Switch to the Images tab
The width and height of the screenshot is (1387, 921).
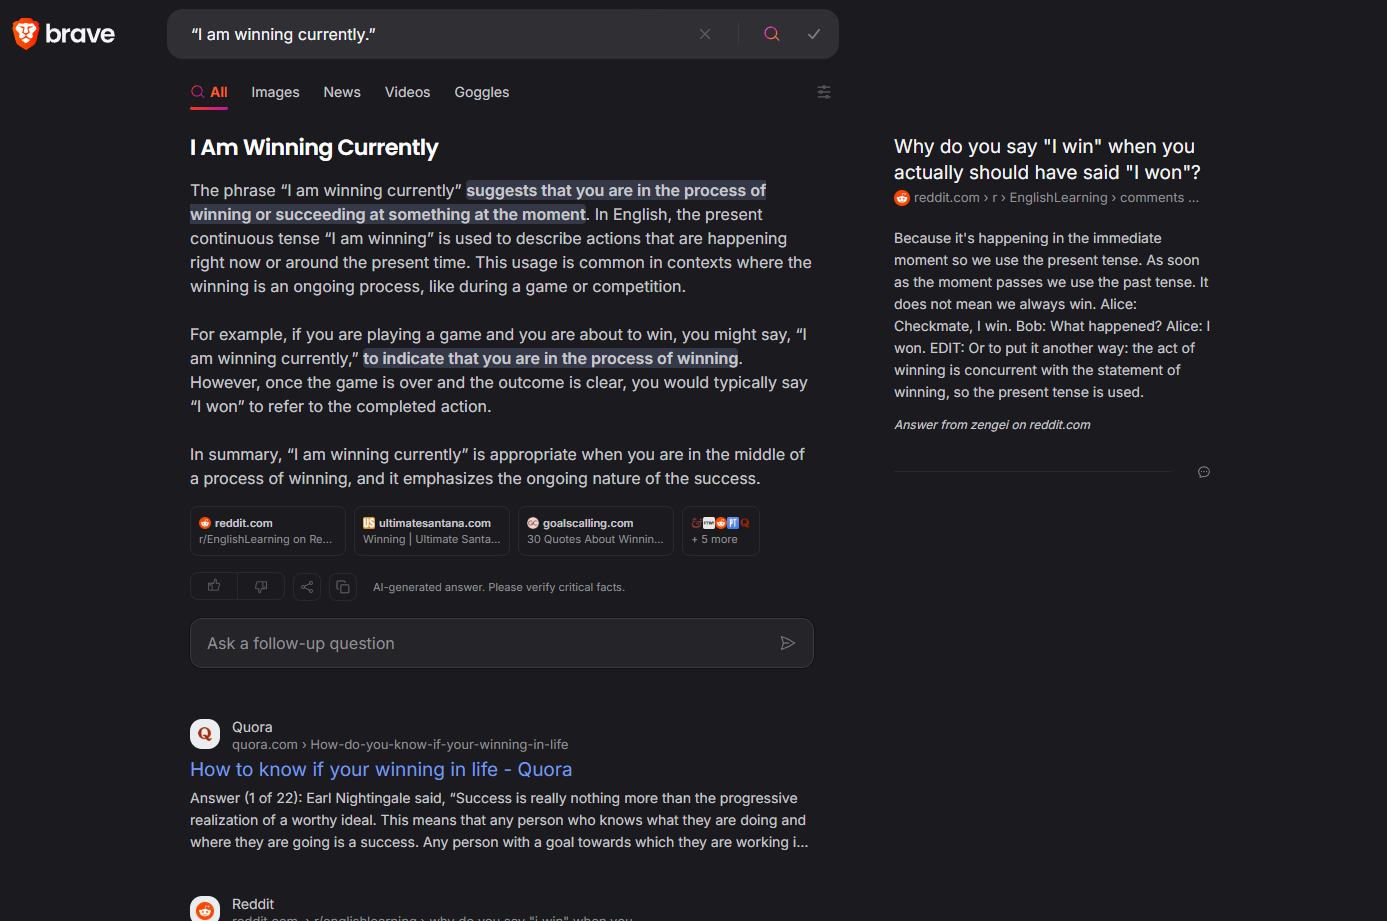tap(275, 92)
